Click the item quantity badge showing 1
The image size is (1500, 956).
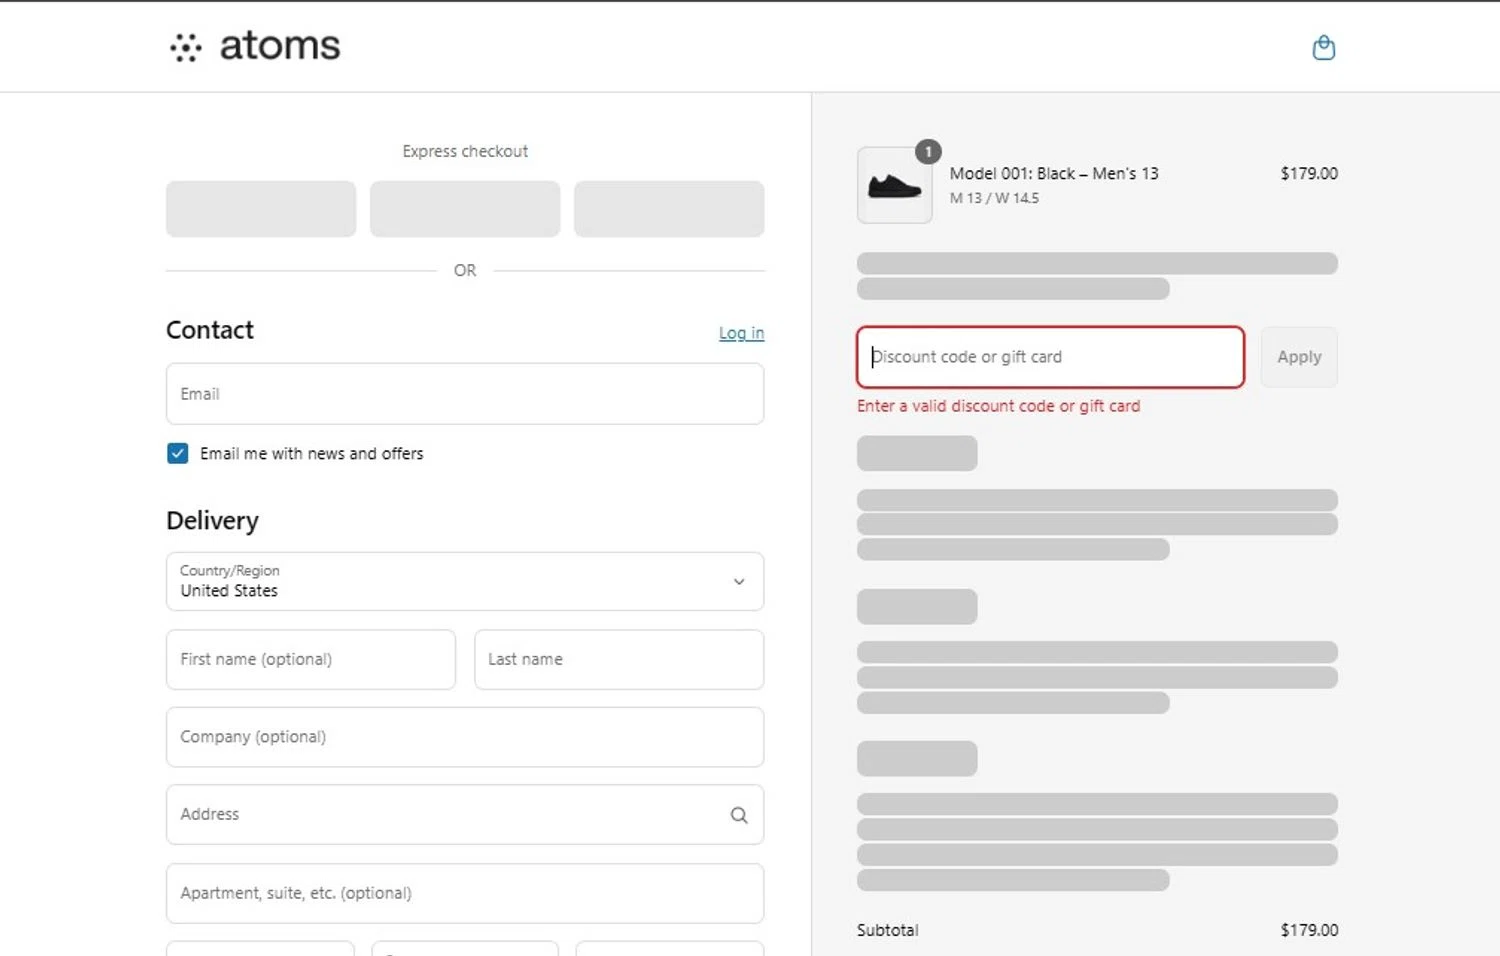click(x=928, y=151)
